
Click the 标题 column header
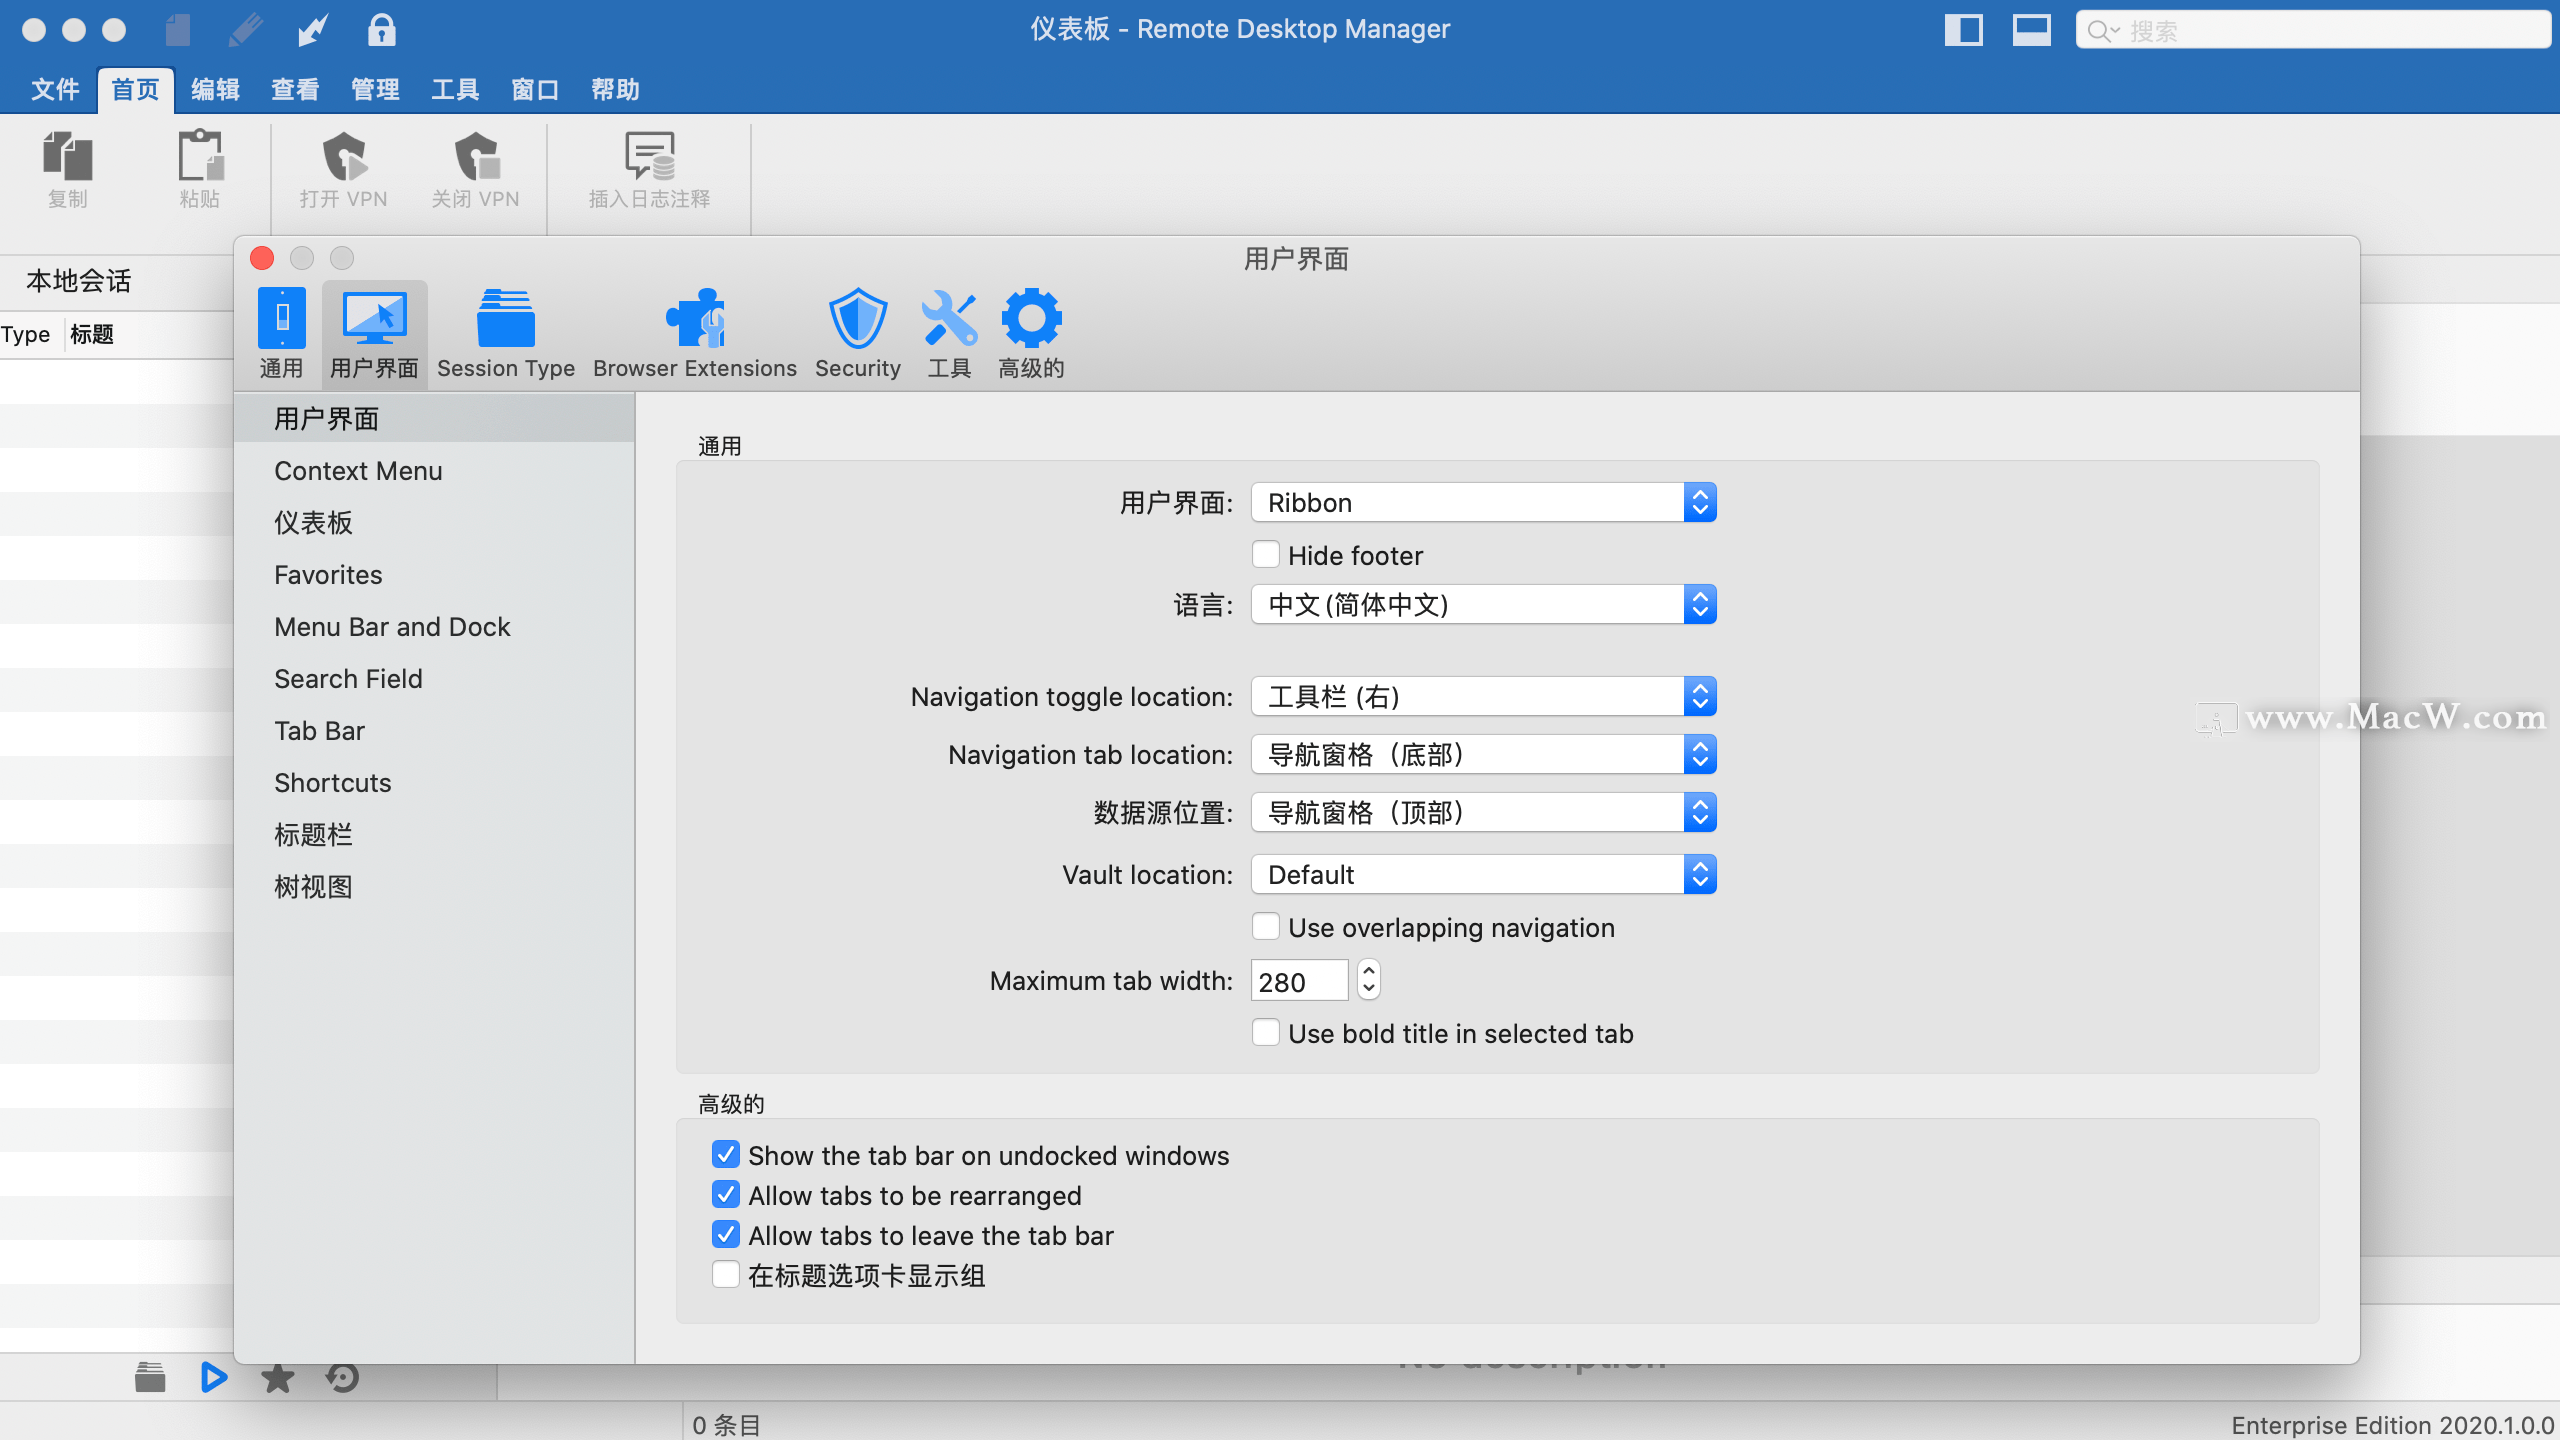92,334
